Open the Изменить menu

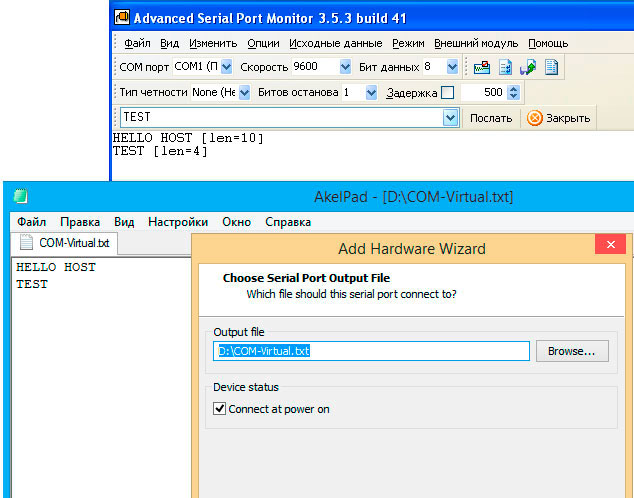[x=213, y=43]
